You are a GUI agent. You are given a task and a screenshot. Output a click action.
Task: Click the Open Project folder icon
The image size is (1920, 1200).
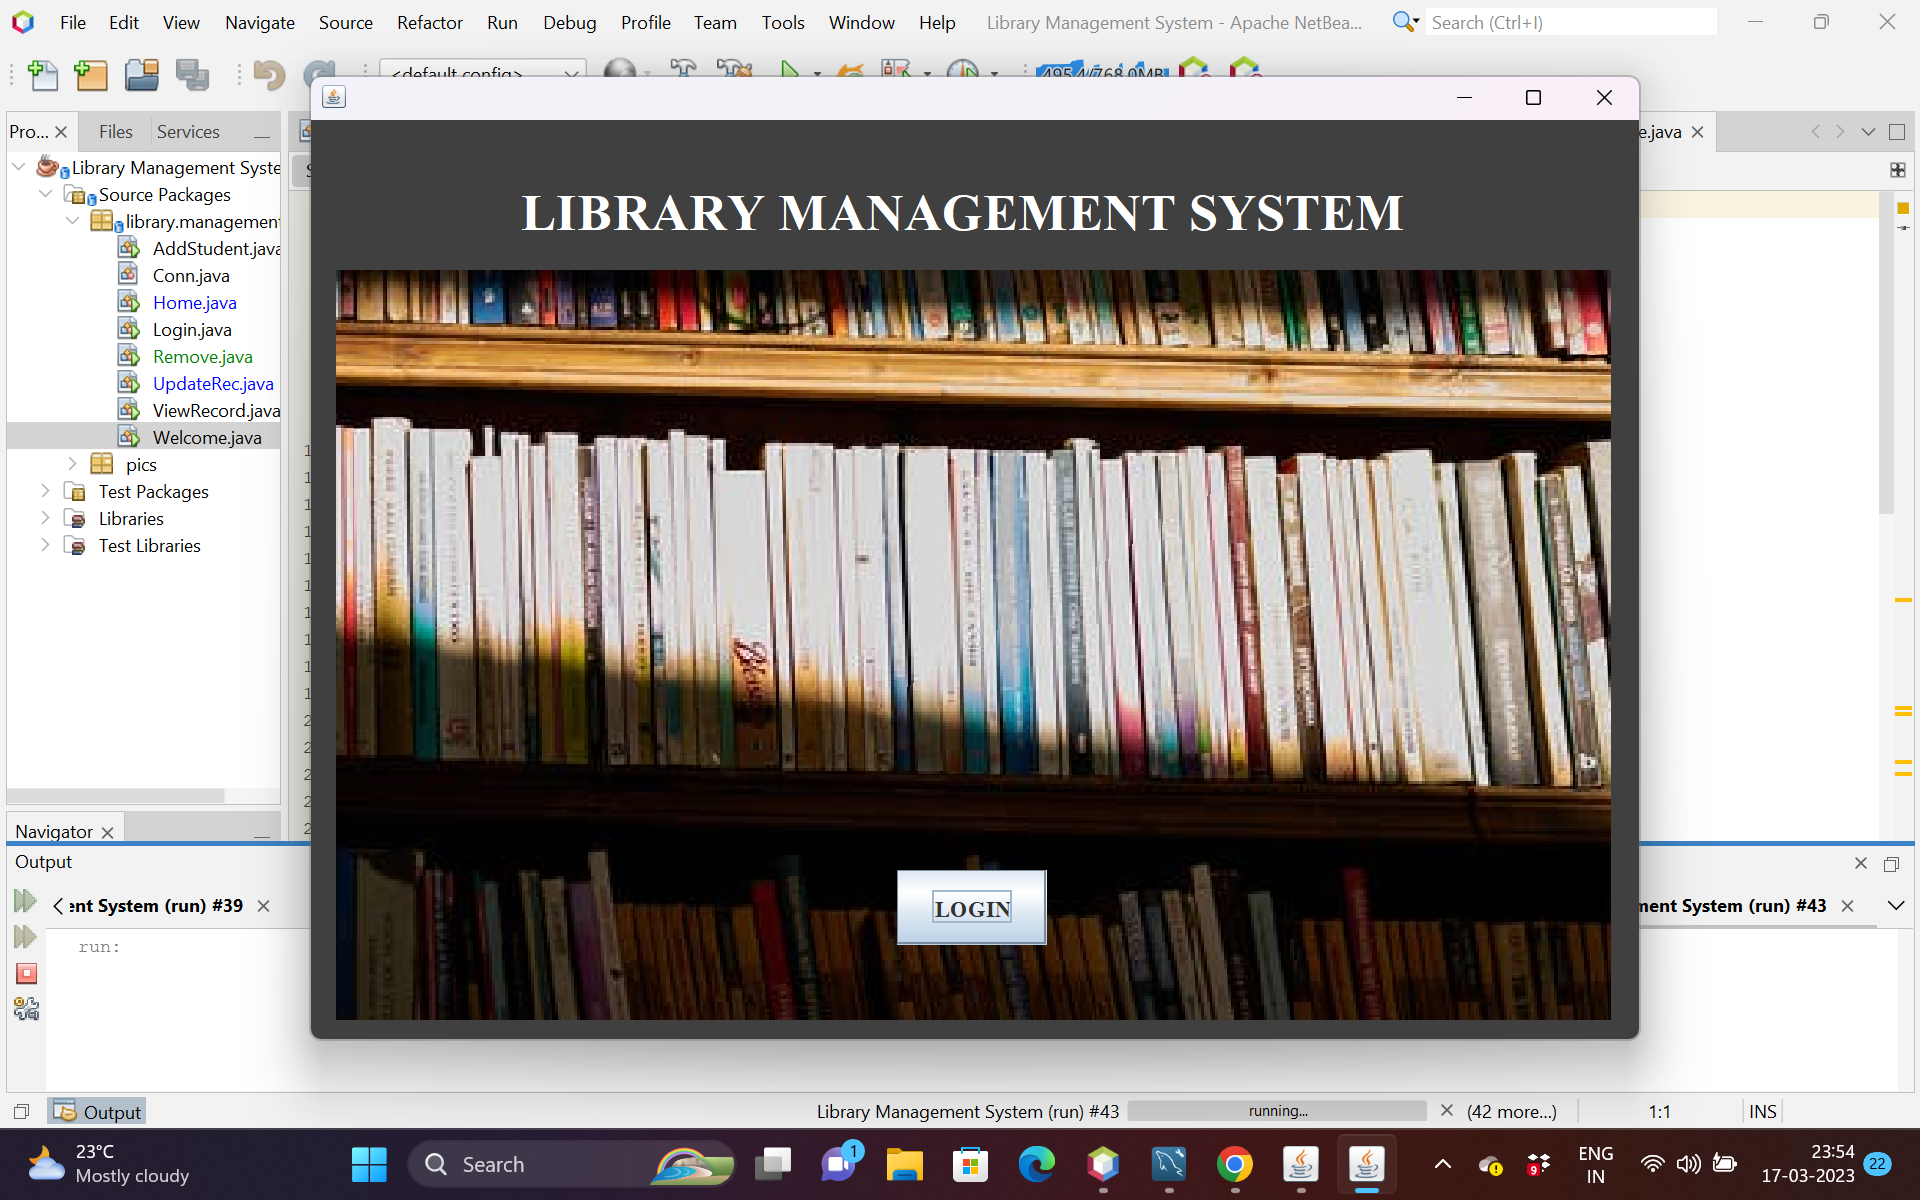coord(141,75)
